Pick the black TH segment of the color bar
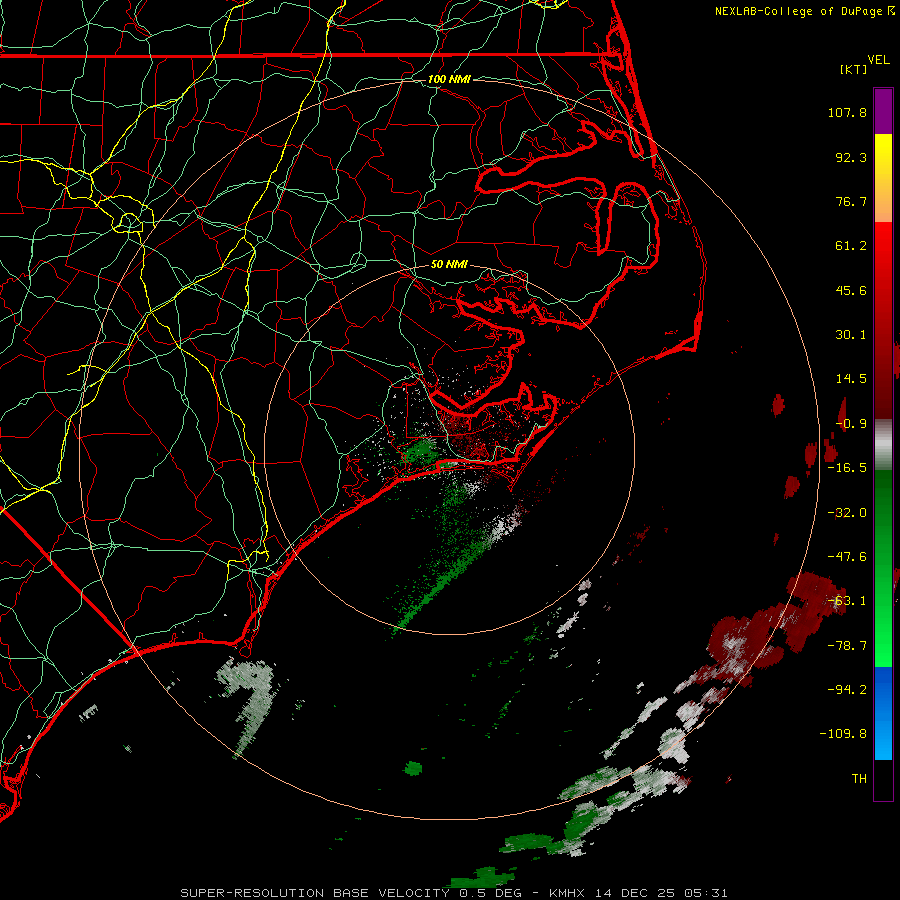Screen dimensions: 900x900 click(883, 780)
